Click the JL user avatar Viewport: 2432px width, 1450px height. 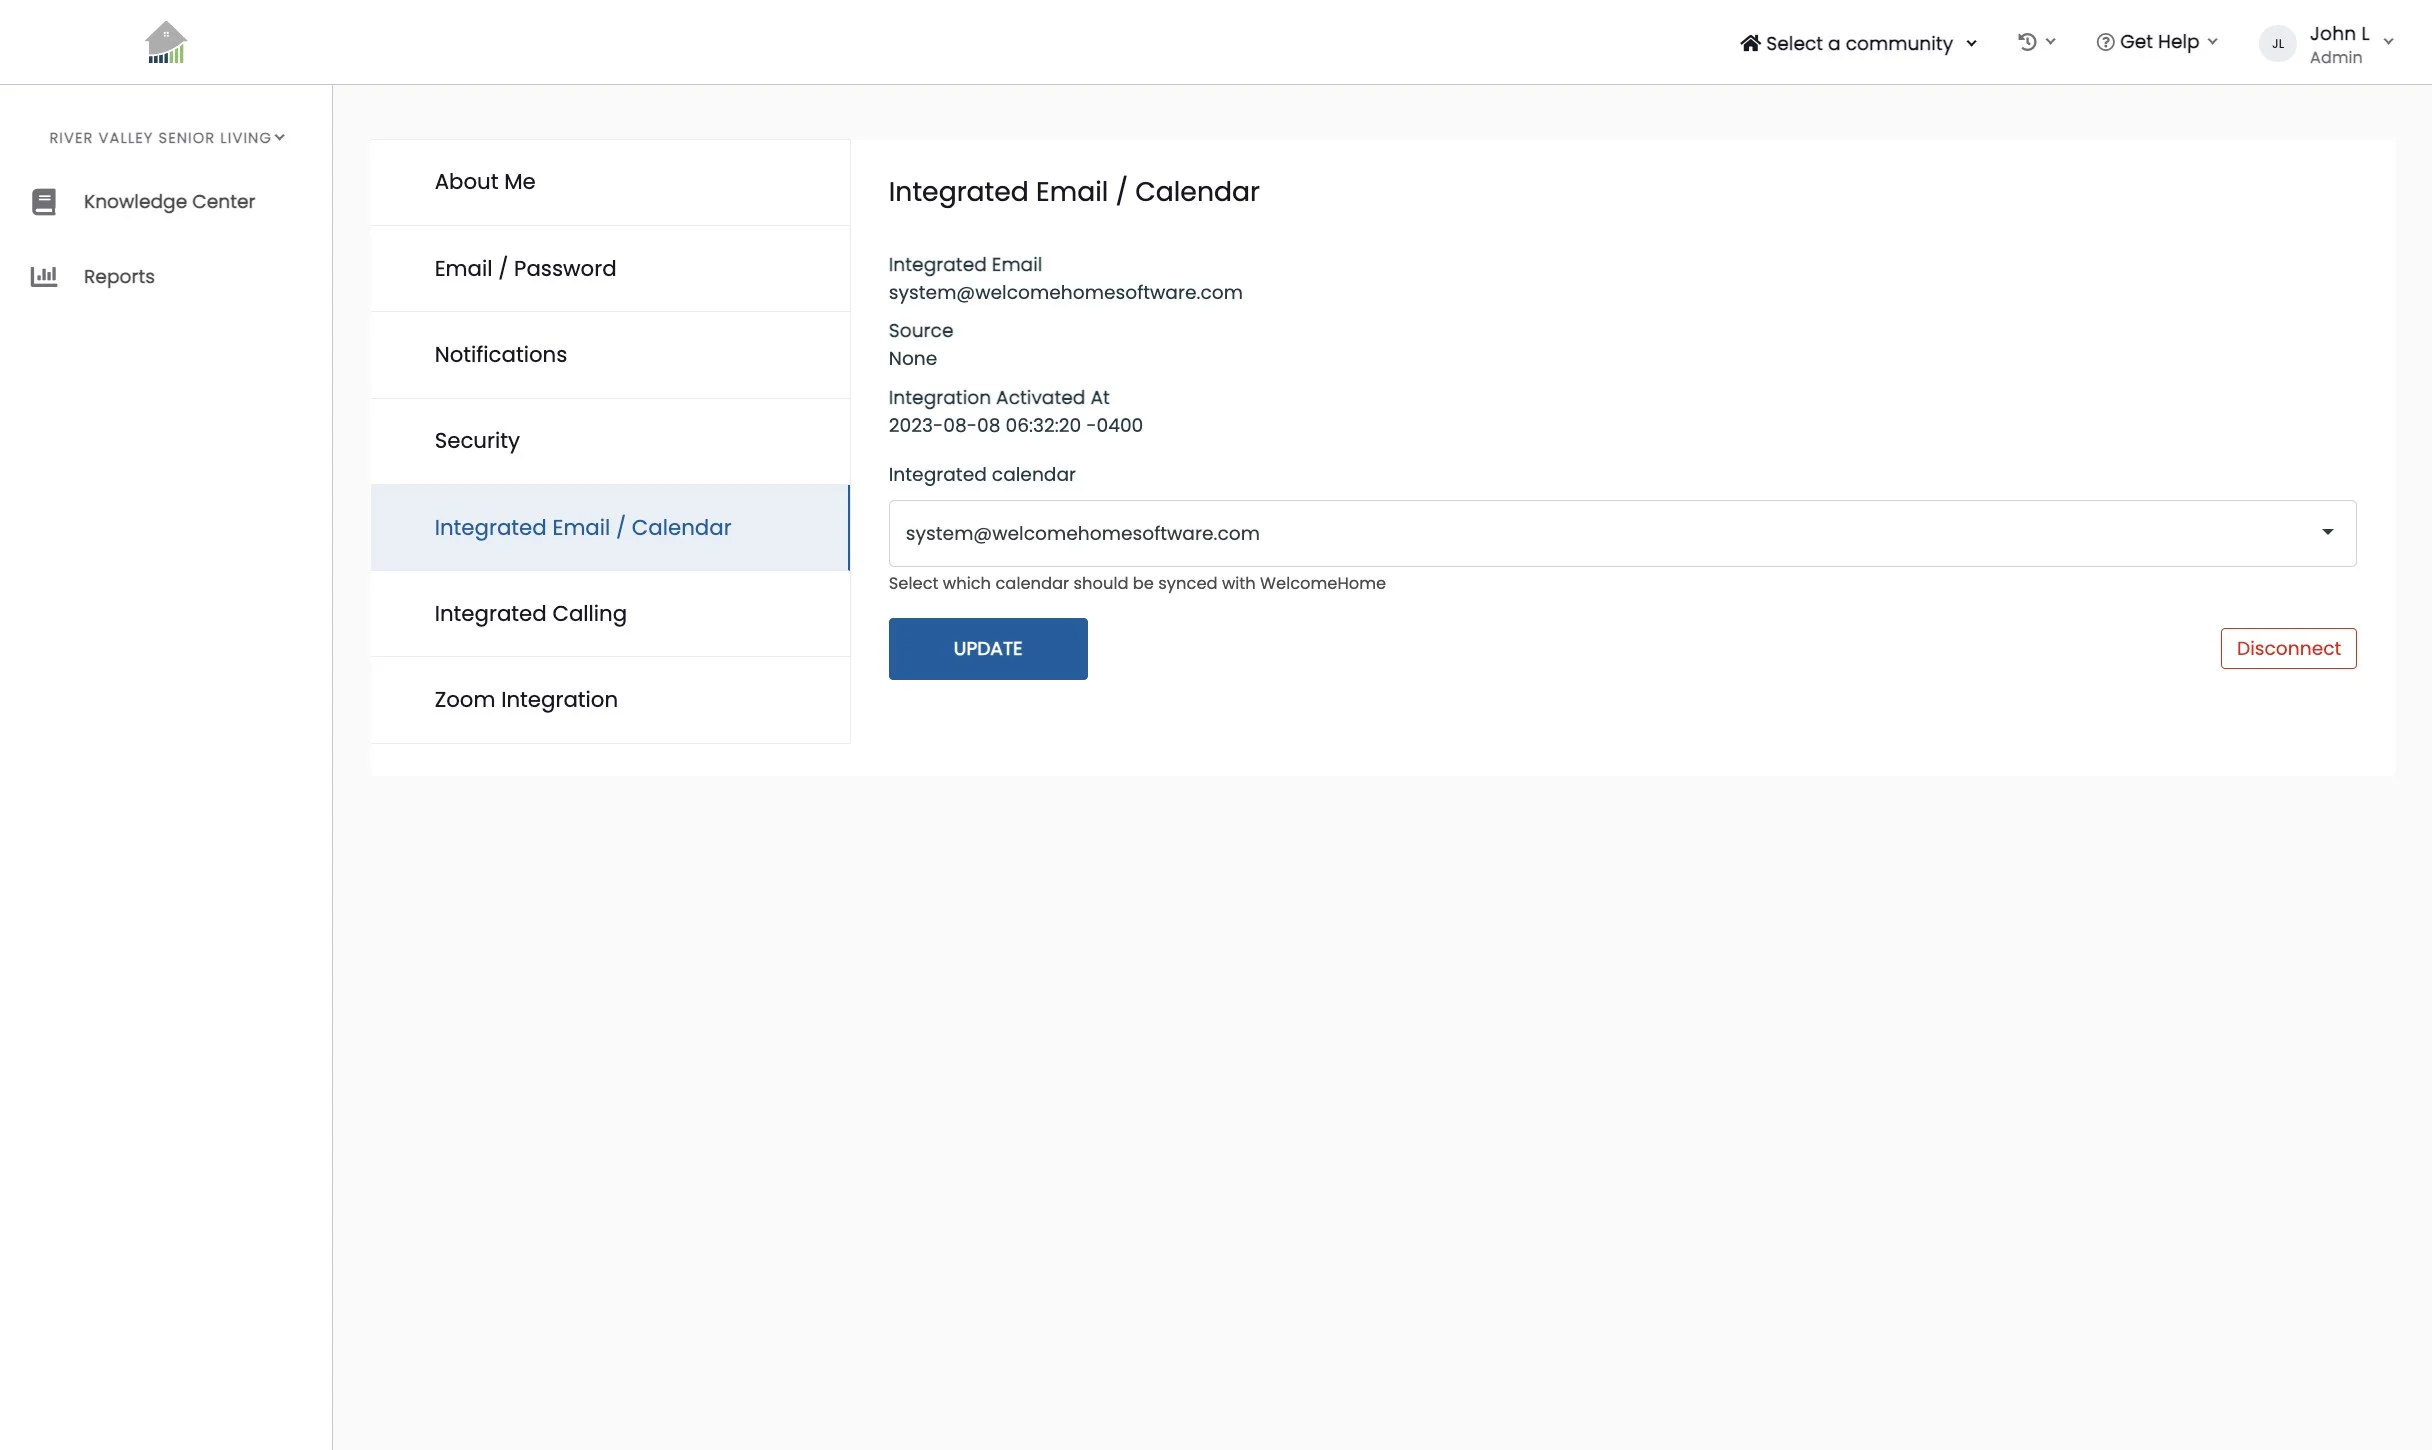coord(2277,44)
